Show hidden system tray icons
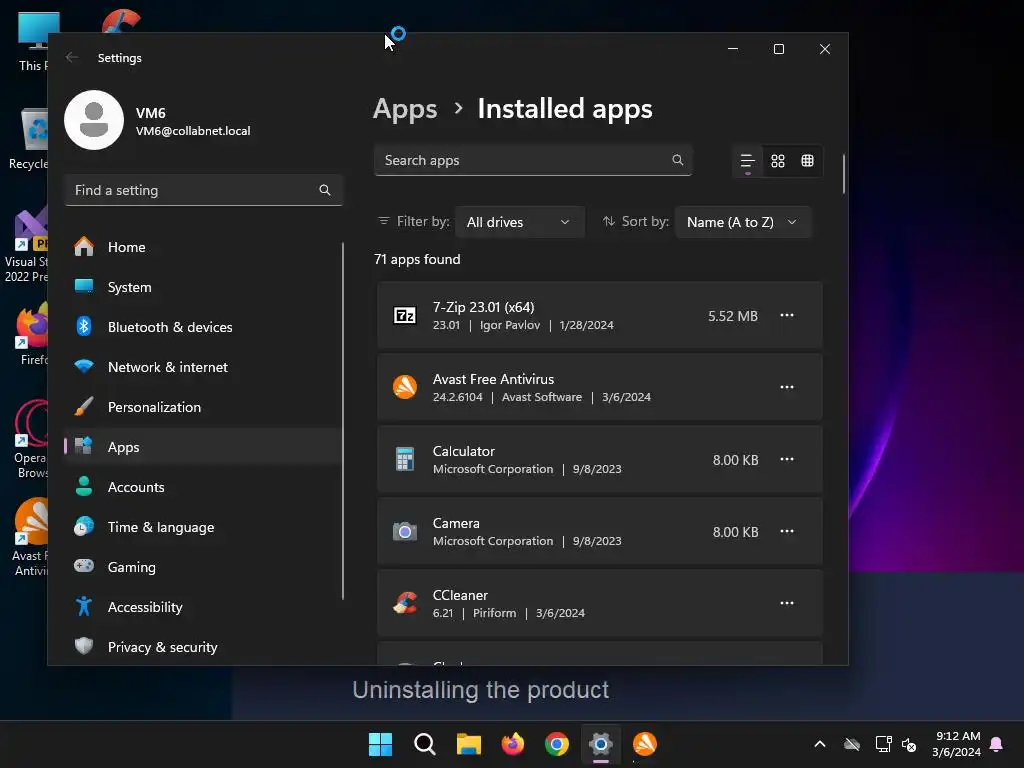This screenshot has width=1024, height=768. click(x=820, y=744)
